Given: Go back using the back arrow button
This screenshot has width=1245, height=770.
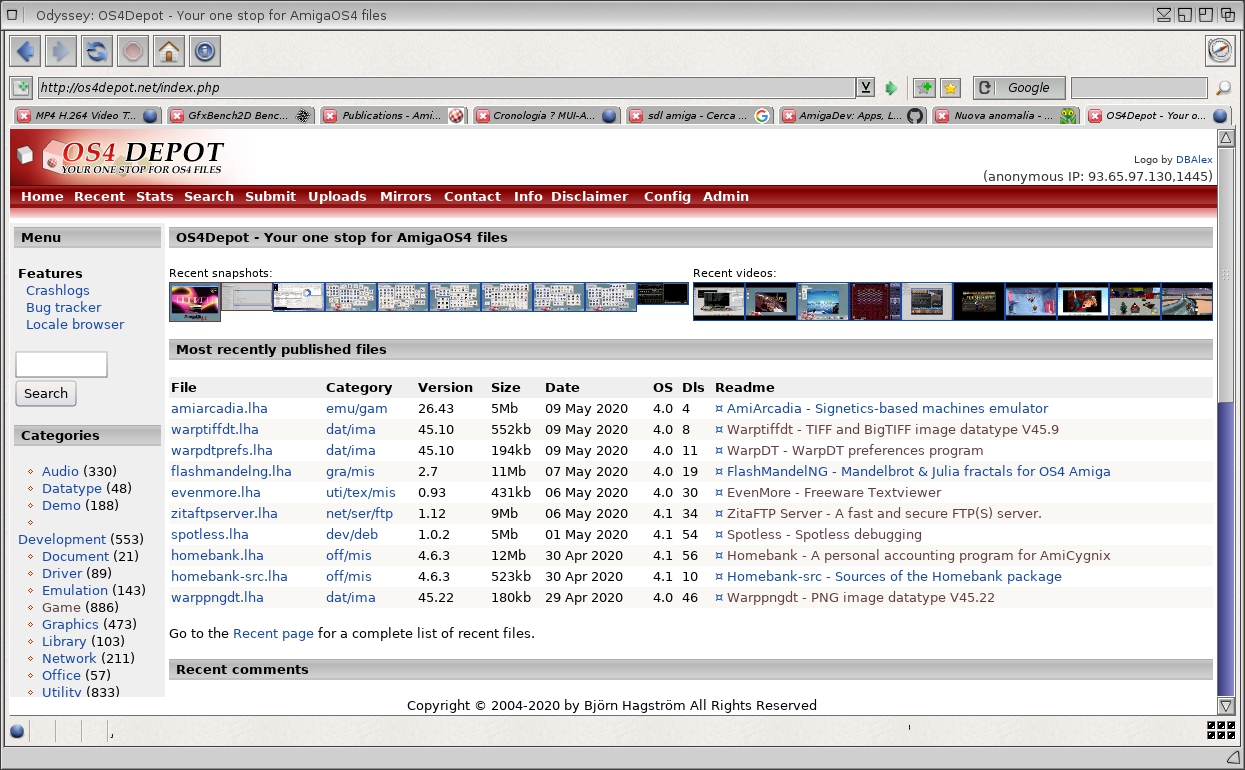Looking at the screenshot, I should tap(26, 51).
